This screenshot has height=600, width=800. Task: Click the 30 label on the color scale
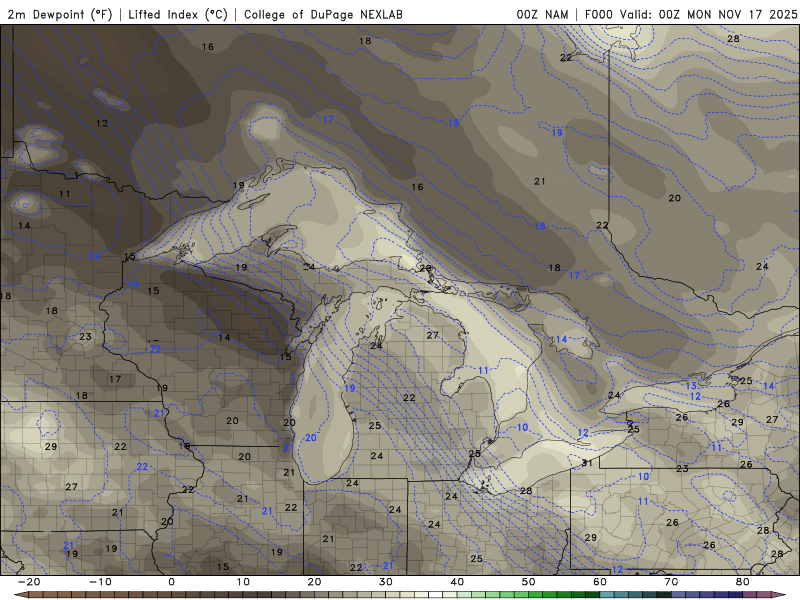pos(386,582)
